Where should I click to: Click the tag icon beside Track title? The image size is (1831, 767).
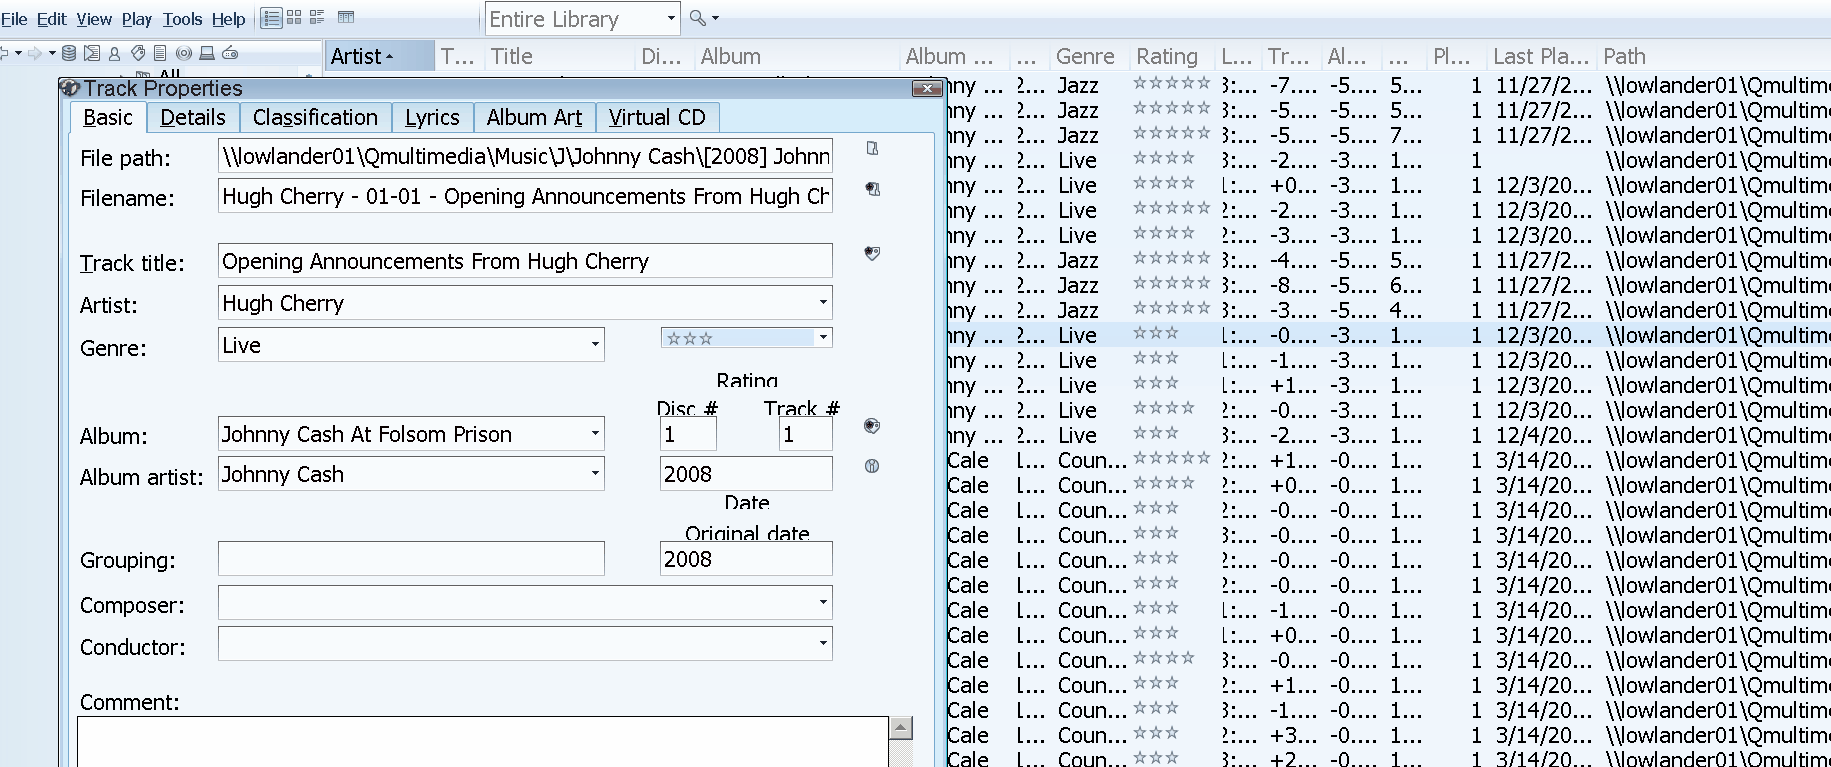point(872,253)
